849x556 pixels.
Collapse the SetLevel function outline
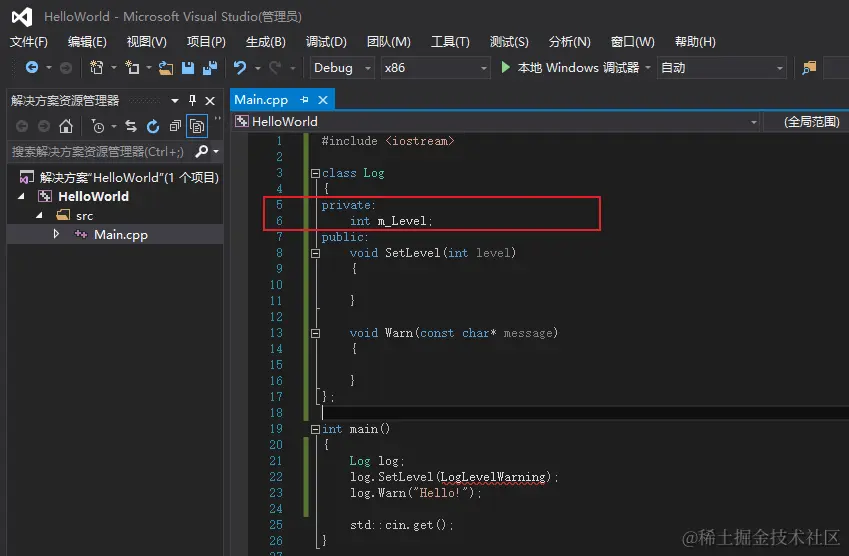point(315,253)
